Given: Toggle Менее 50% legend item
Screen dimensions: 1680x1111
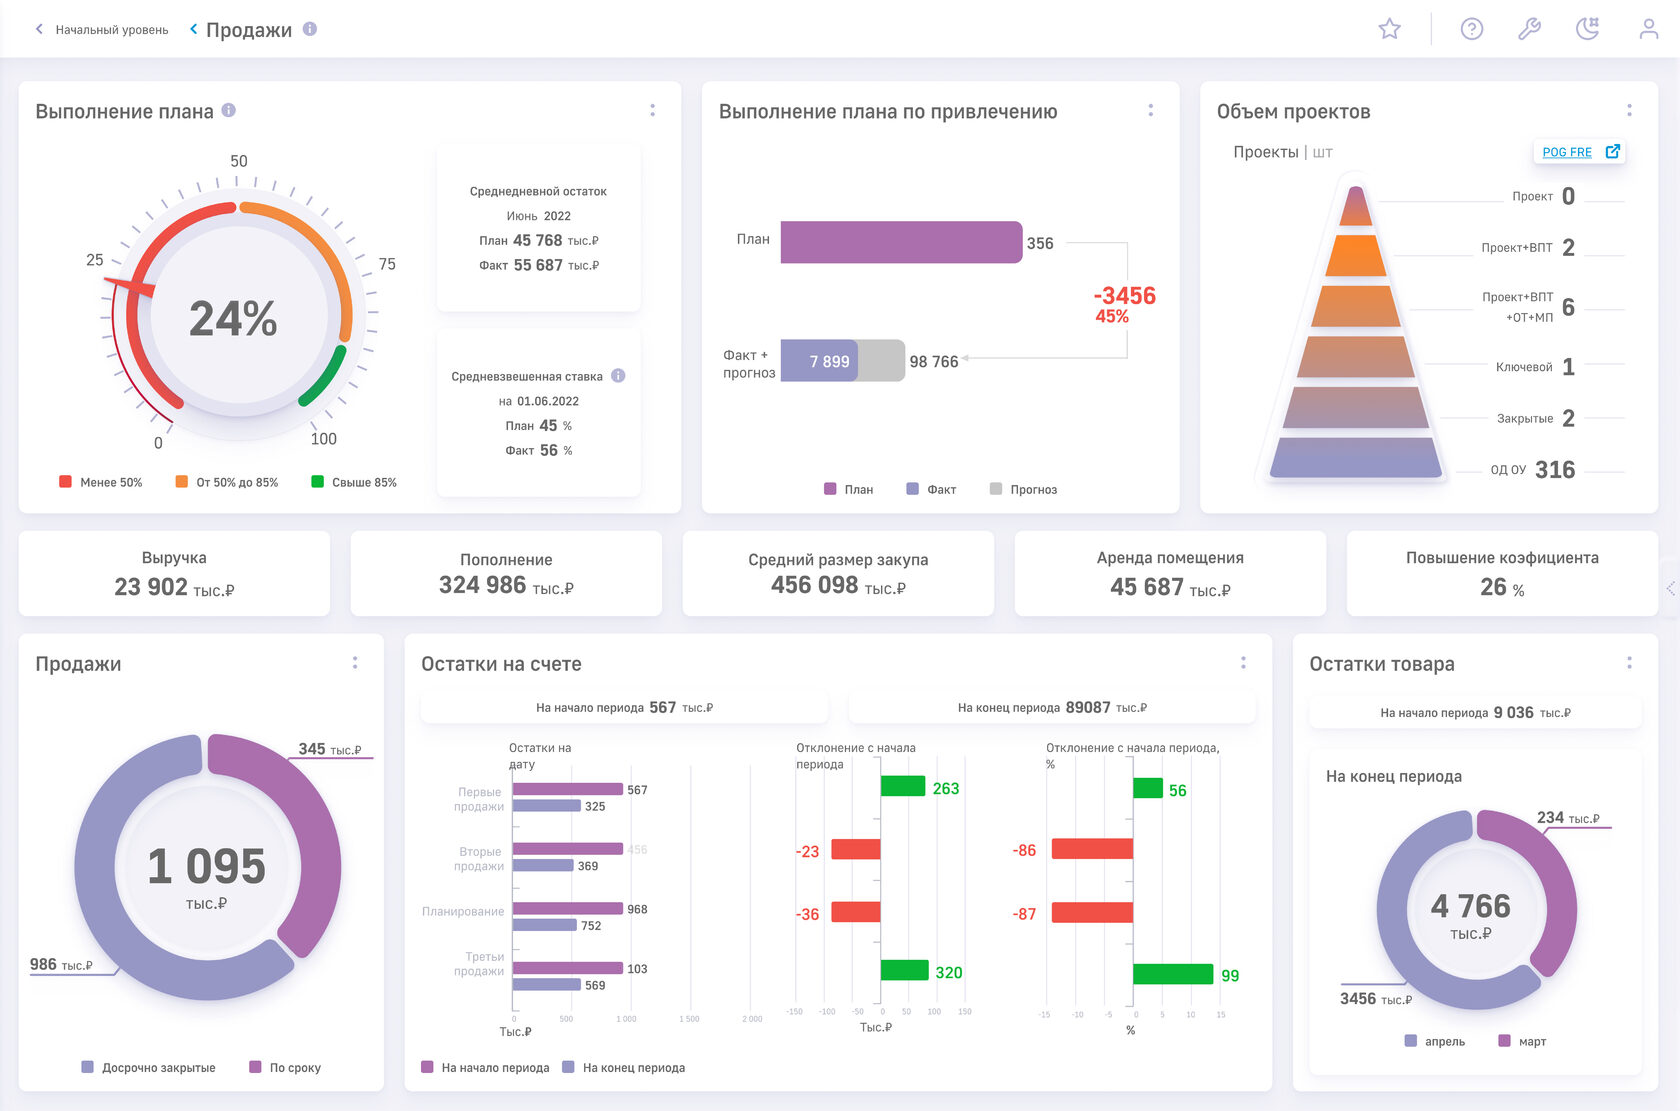Looking at the screenshot, I should pyautogui.click(x=101, y=482).
